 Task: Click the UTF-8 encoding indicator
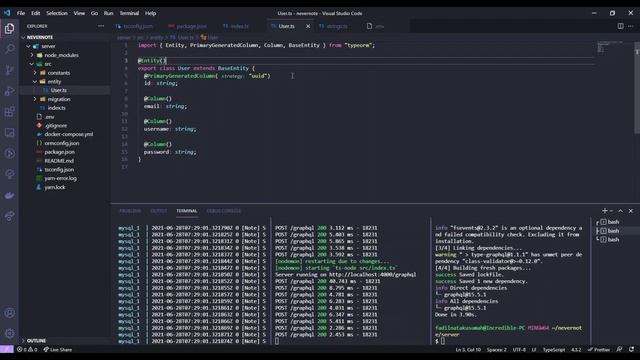(519, 349)
